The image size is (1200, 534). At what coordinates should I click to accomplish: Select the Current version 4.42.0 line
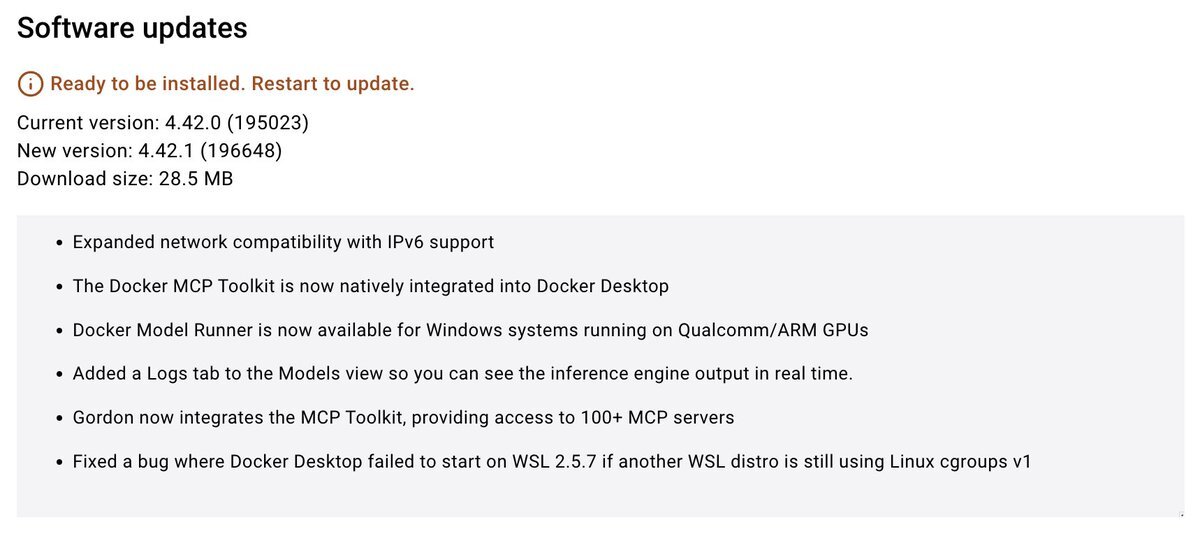tap(163, 123)
